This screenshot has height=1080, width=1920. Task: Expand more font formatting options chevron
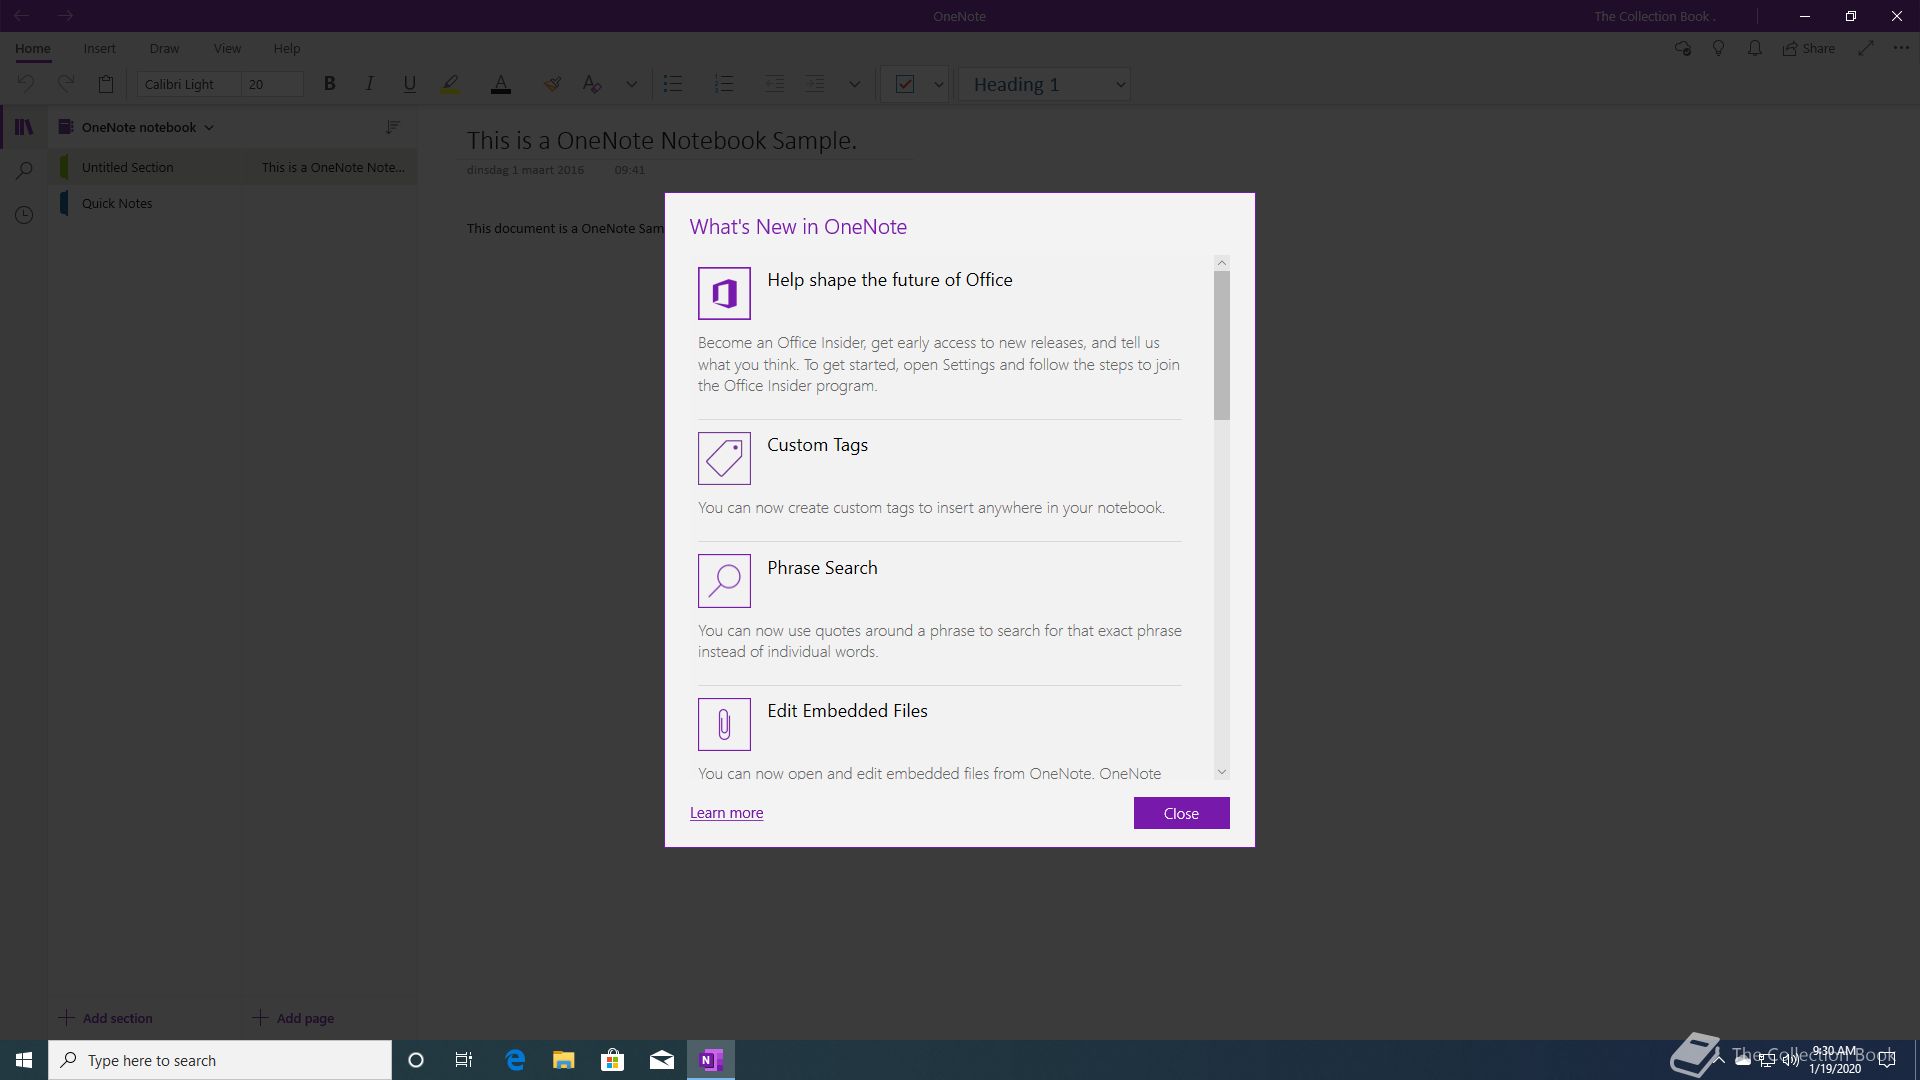[x=631, y=84]
